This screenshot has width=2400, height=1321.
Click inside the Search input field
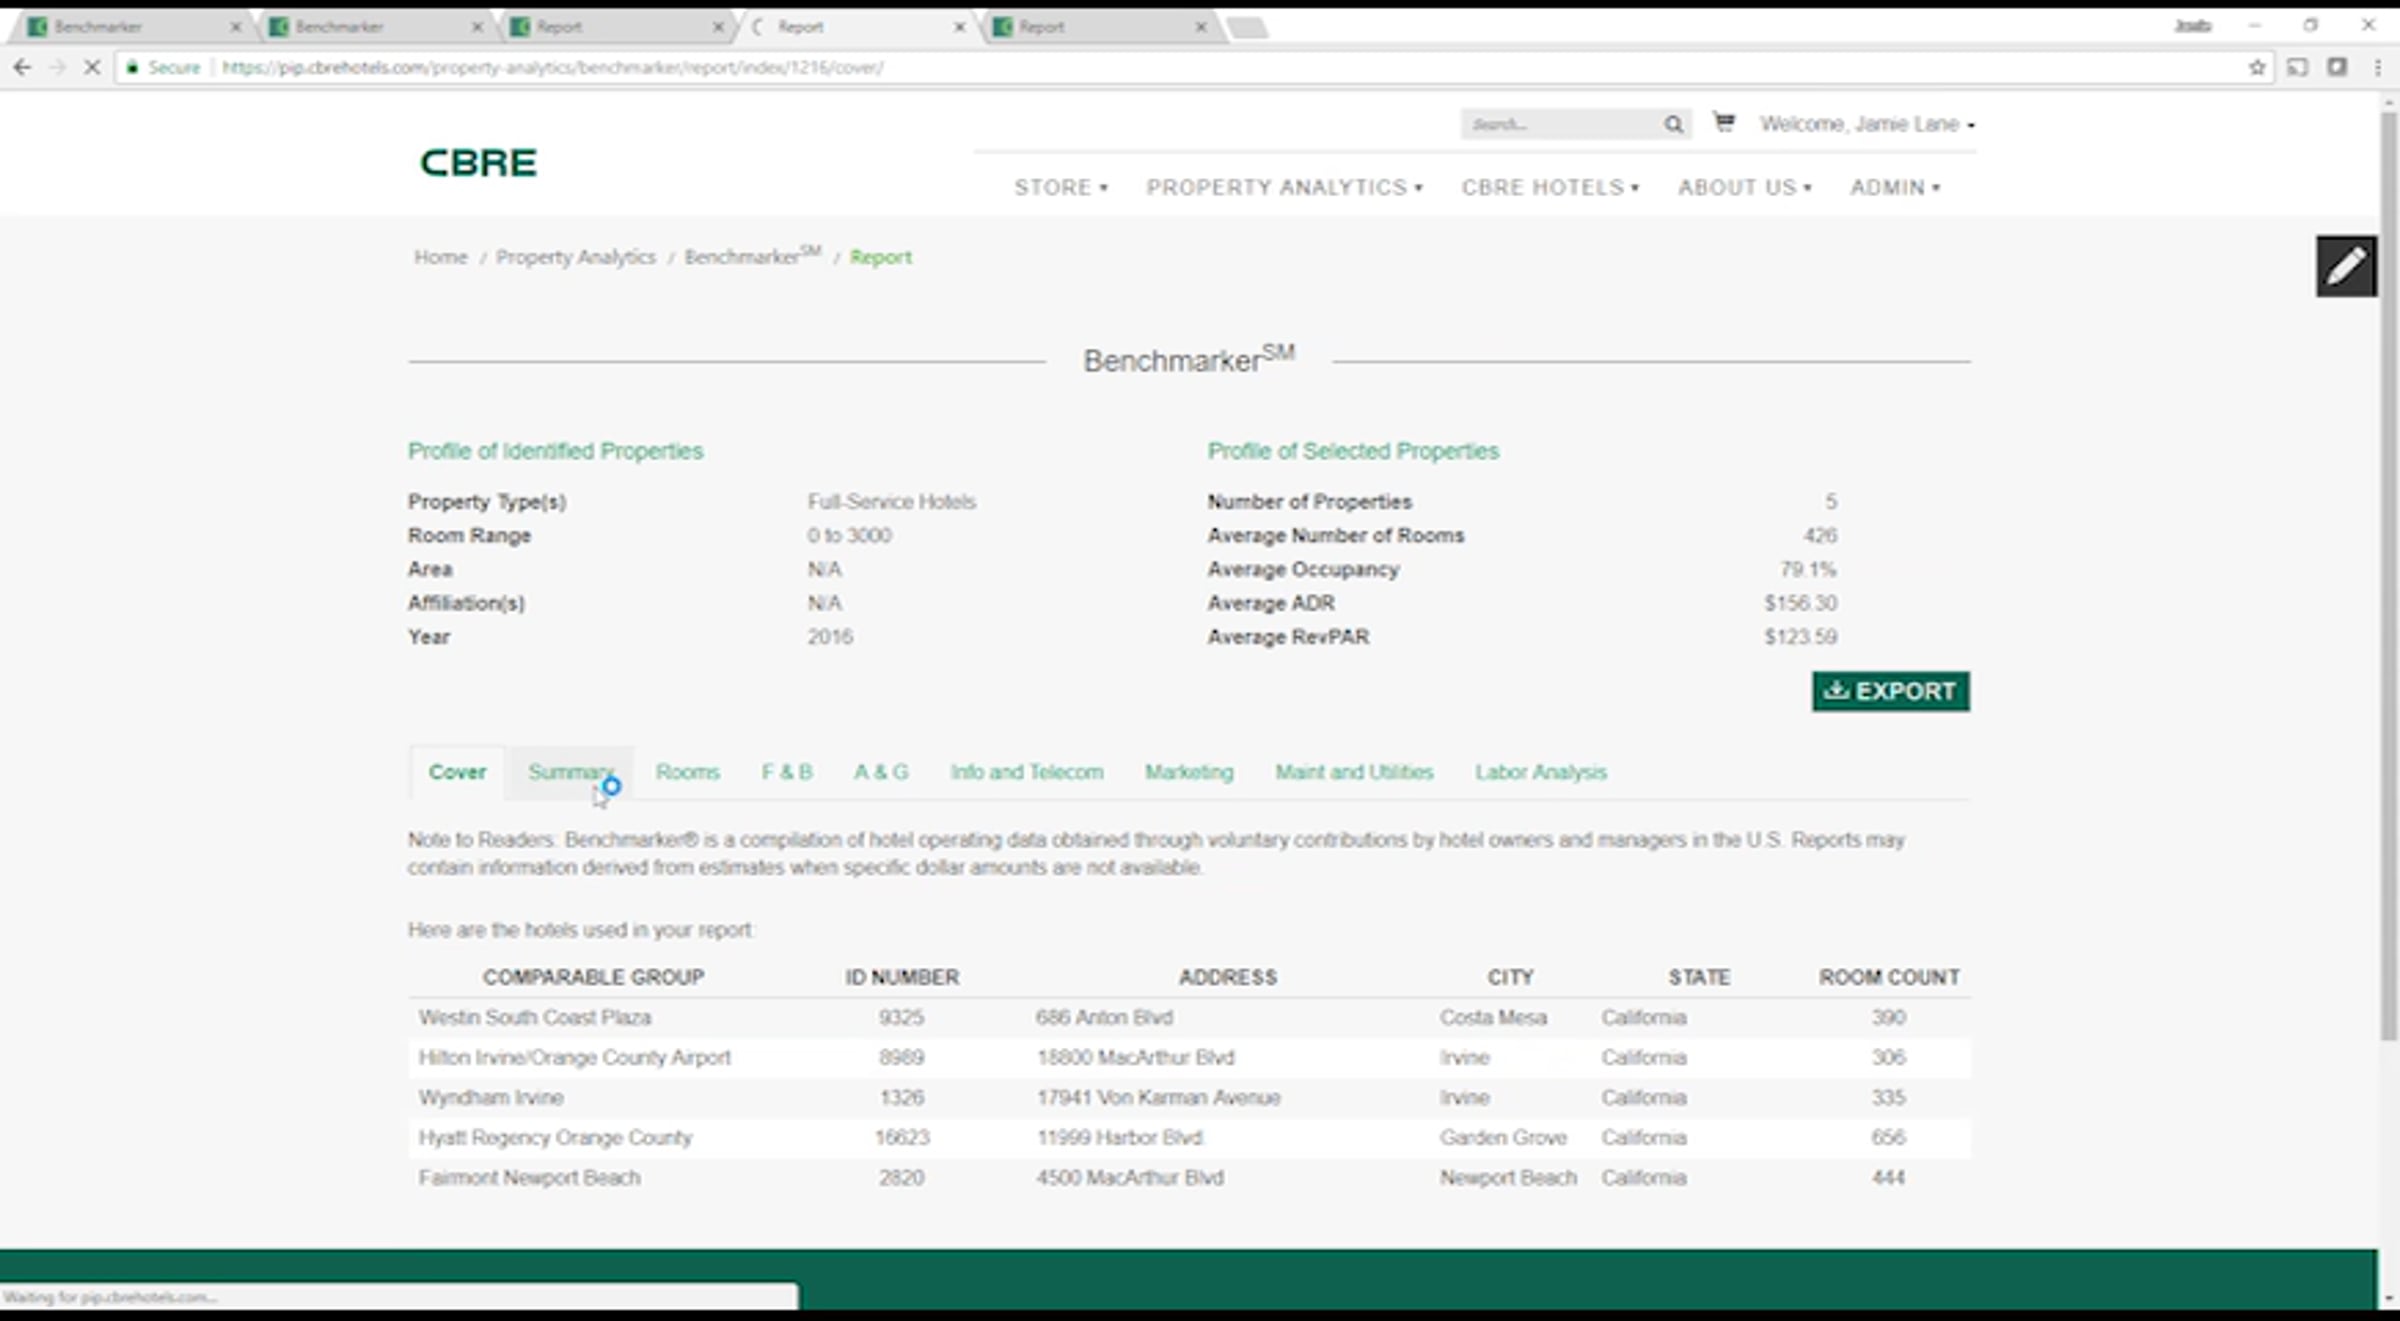pyautogui.click(x=1556, y=124)
